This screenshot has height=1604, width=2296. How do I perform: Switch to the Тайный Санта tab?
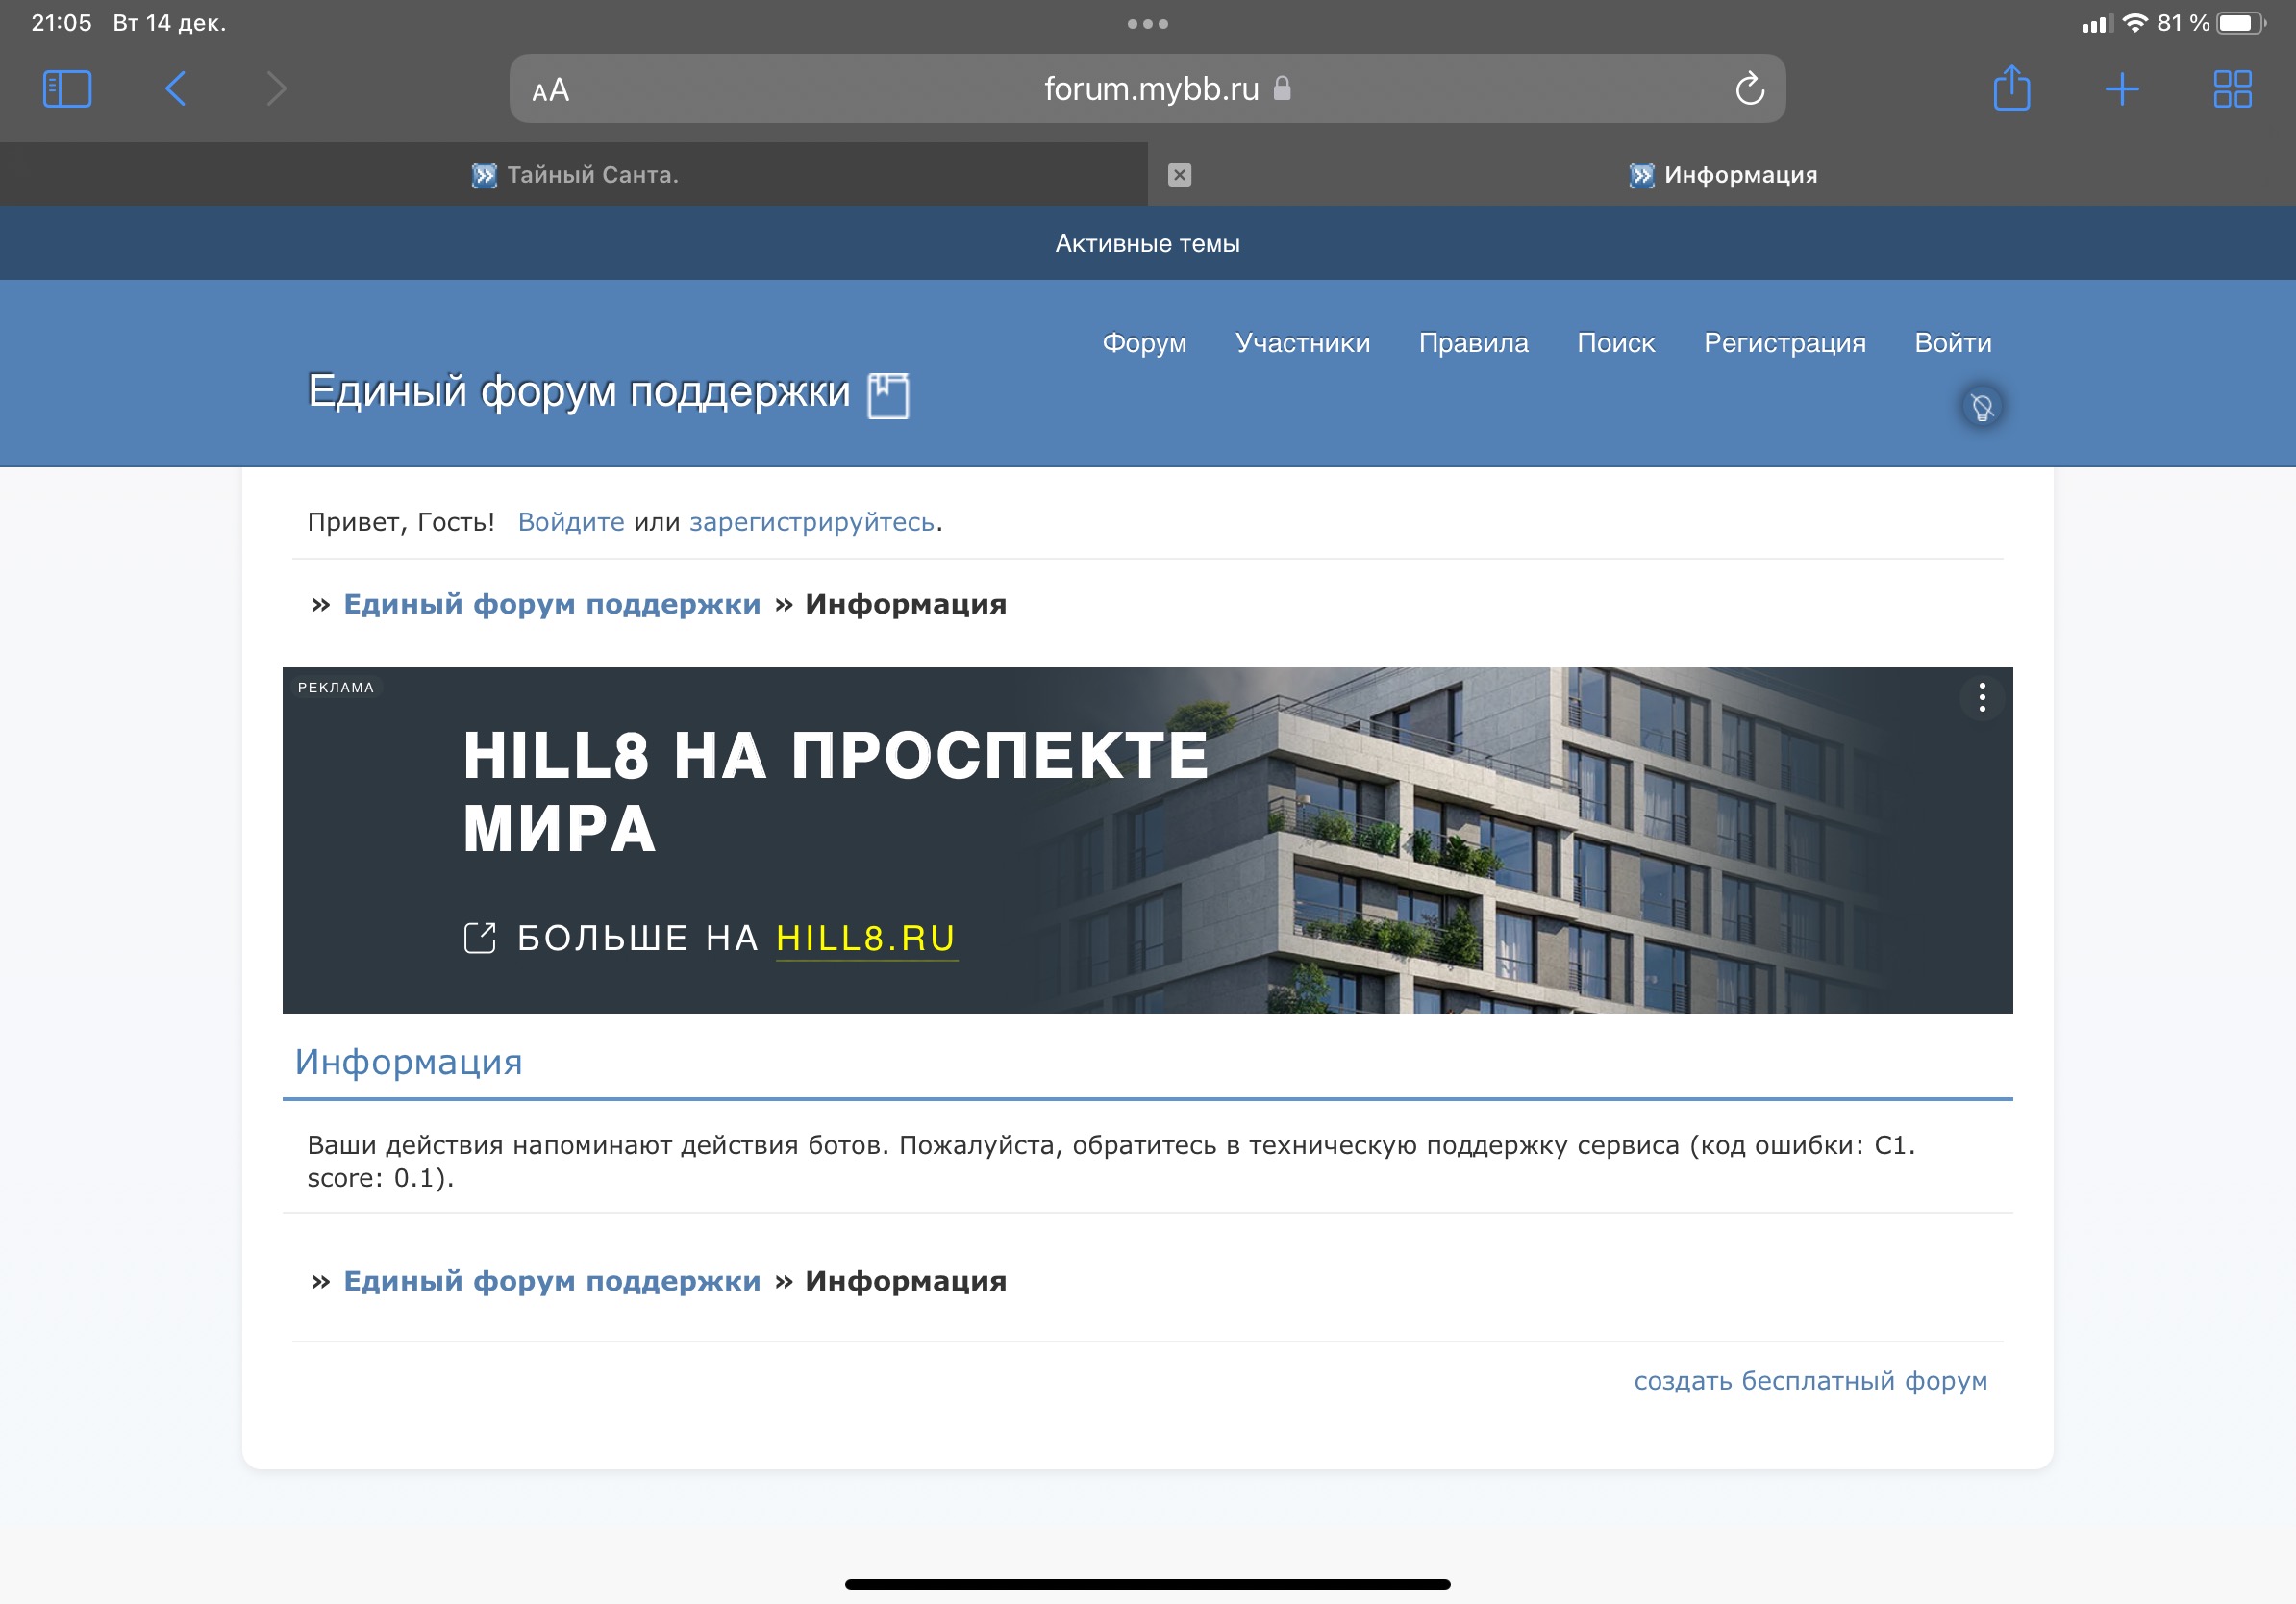[x=574, y=175]
